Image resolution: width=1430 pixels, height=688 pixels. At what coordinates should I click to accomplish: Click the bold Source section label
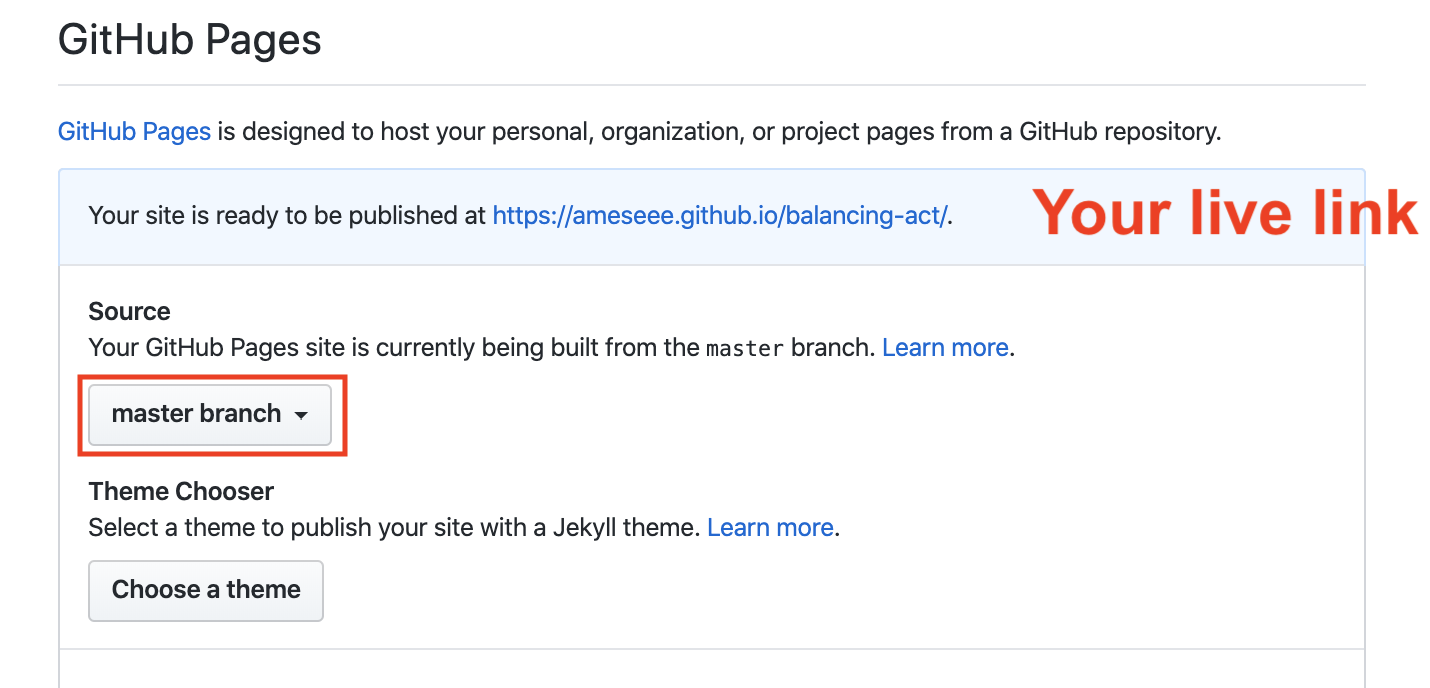(129, 311)
